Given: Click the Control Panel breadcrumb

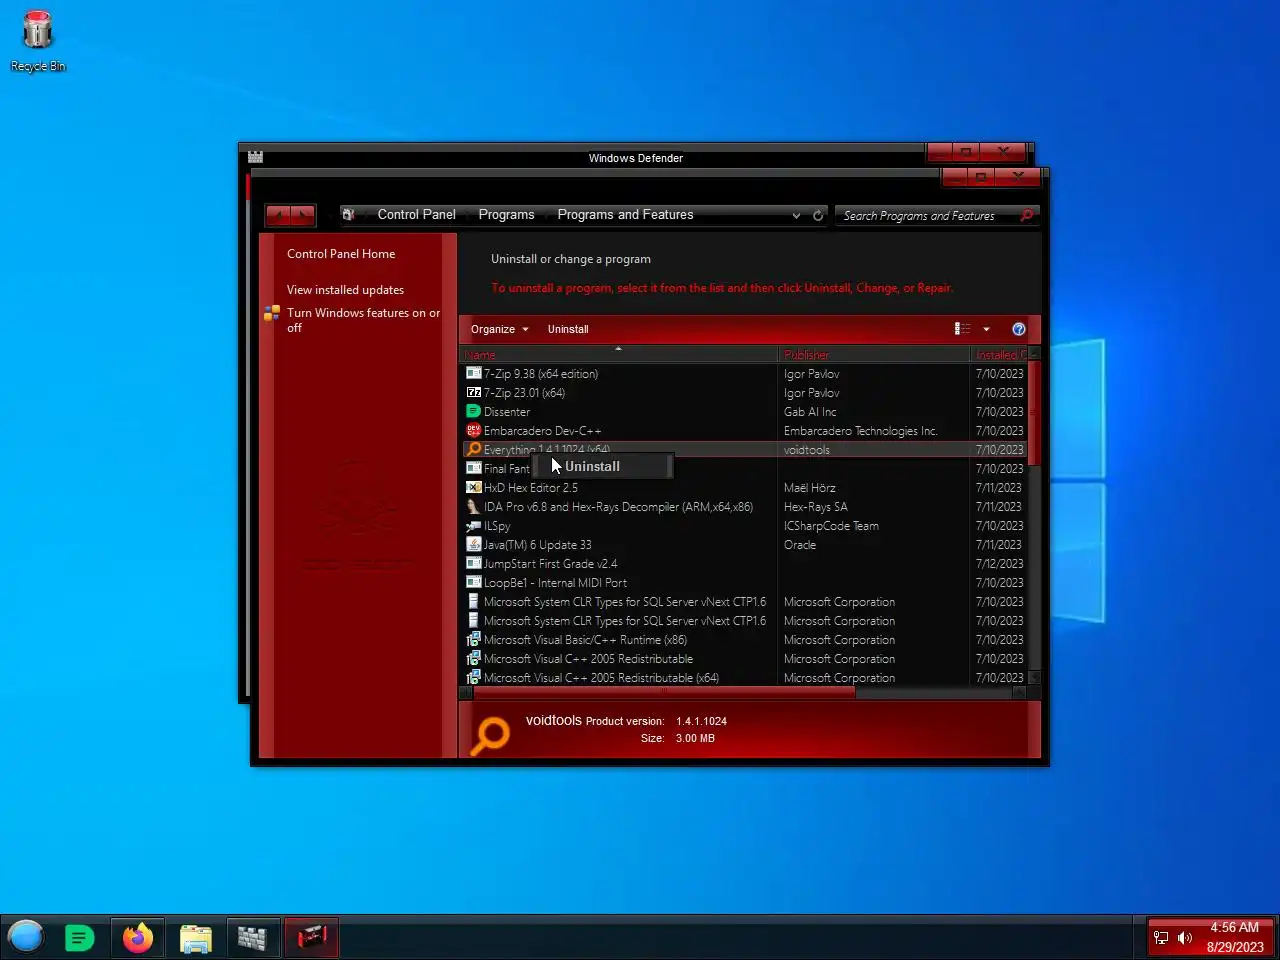Looking at the screenshot, I should (416, 214).
